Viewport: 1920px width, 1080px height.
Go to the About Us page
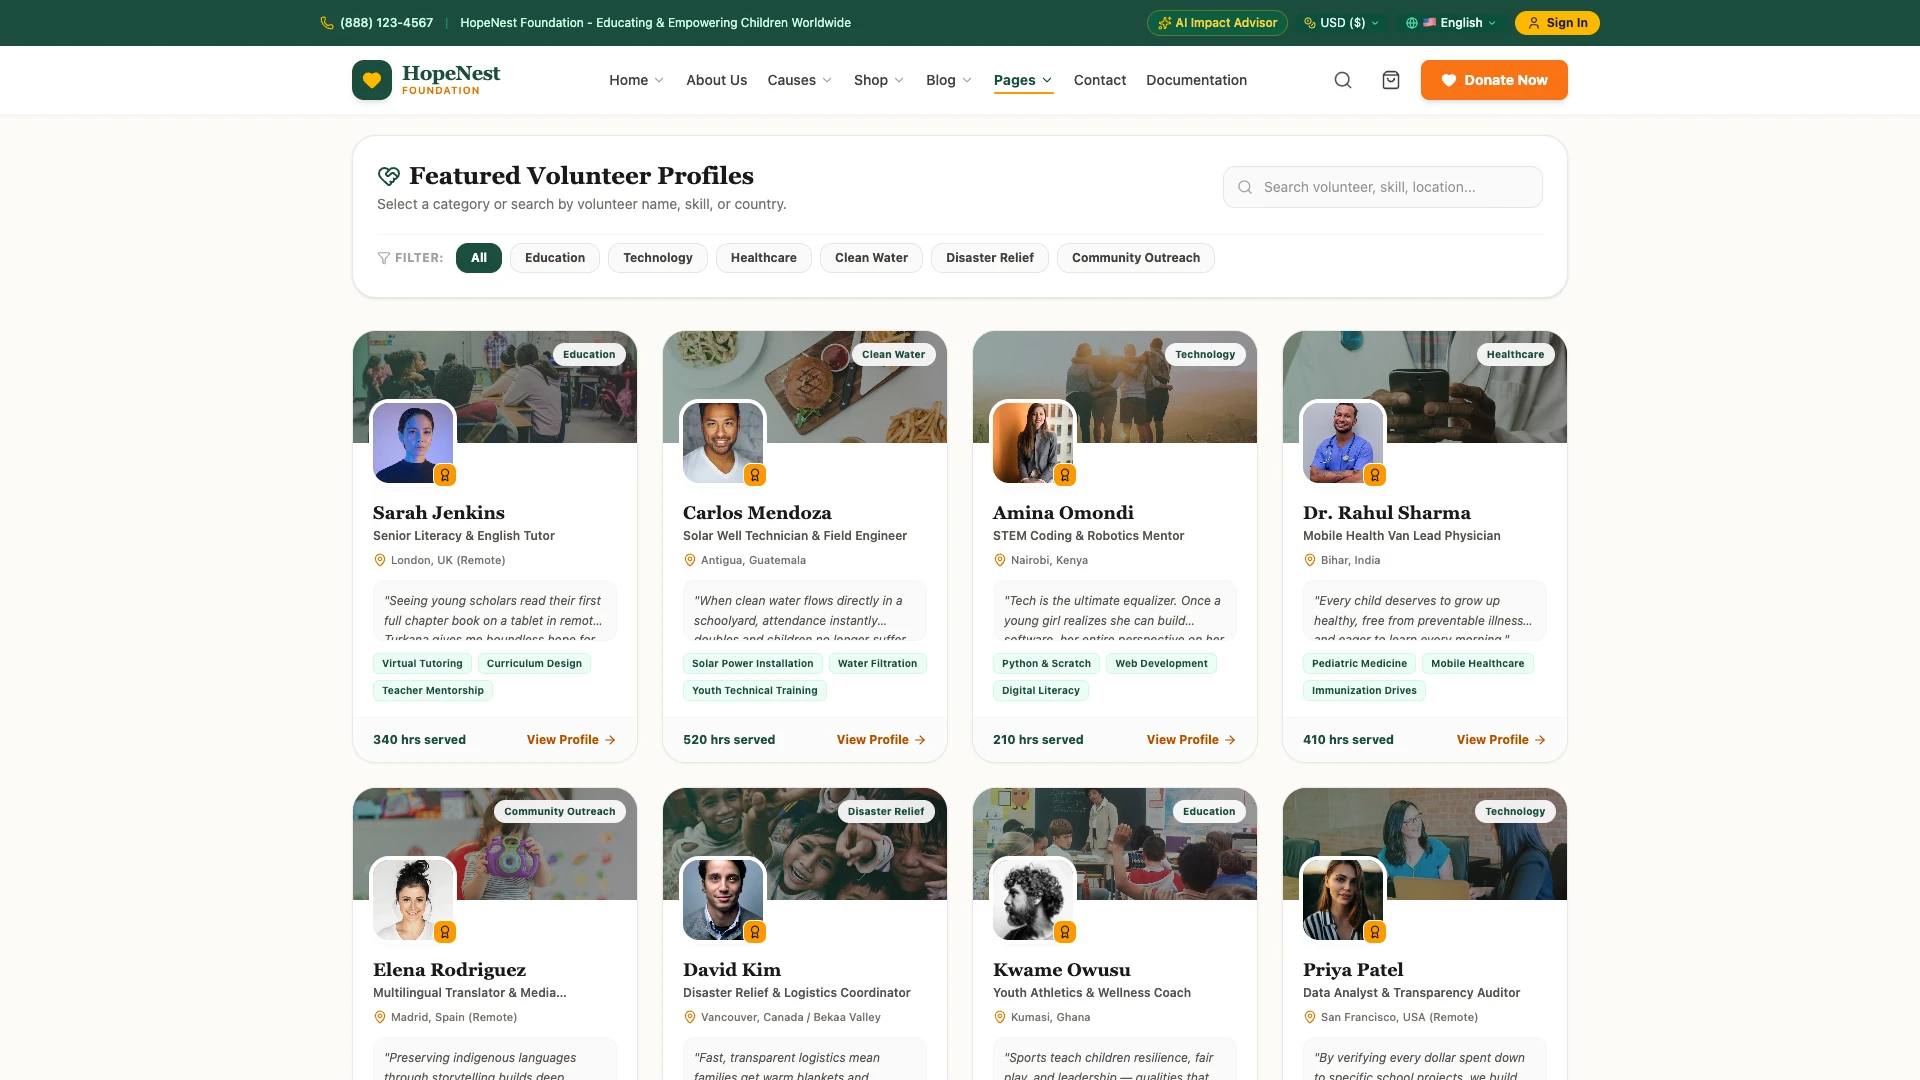pos(716,80)
